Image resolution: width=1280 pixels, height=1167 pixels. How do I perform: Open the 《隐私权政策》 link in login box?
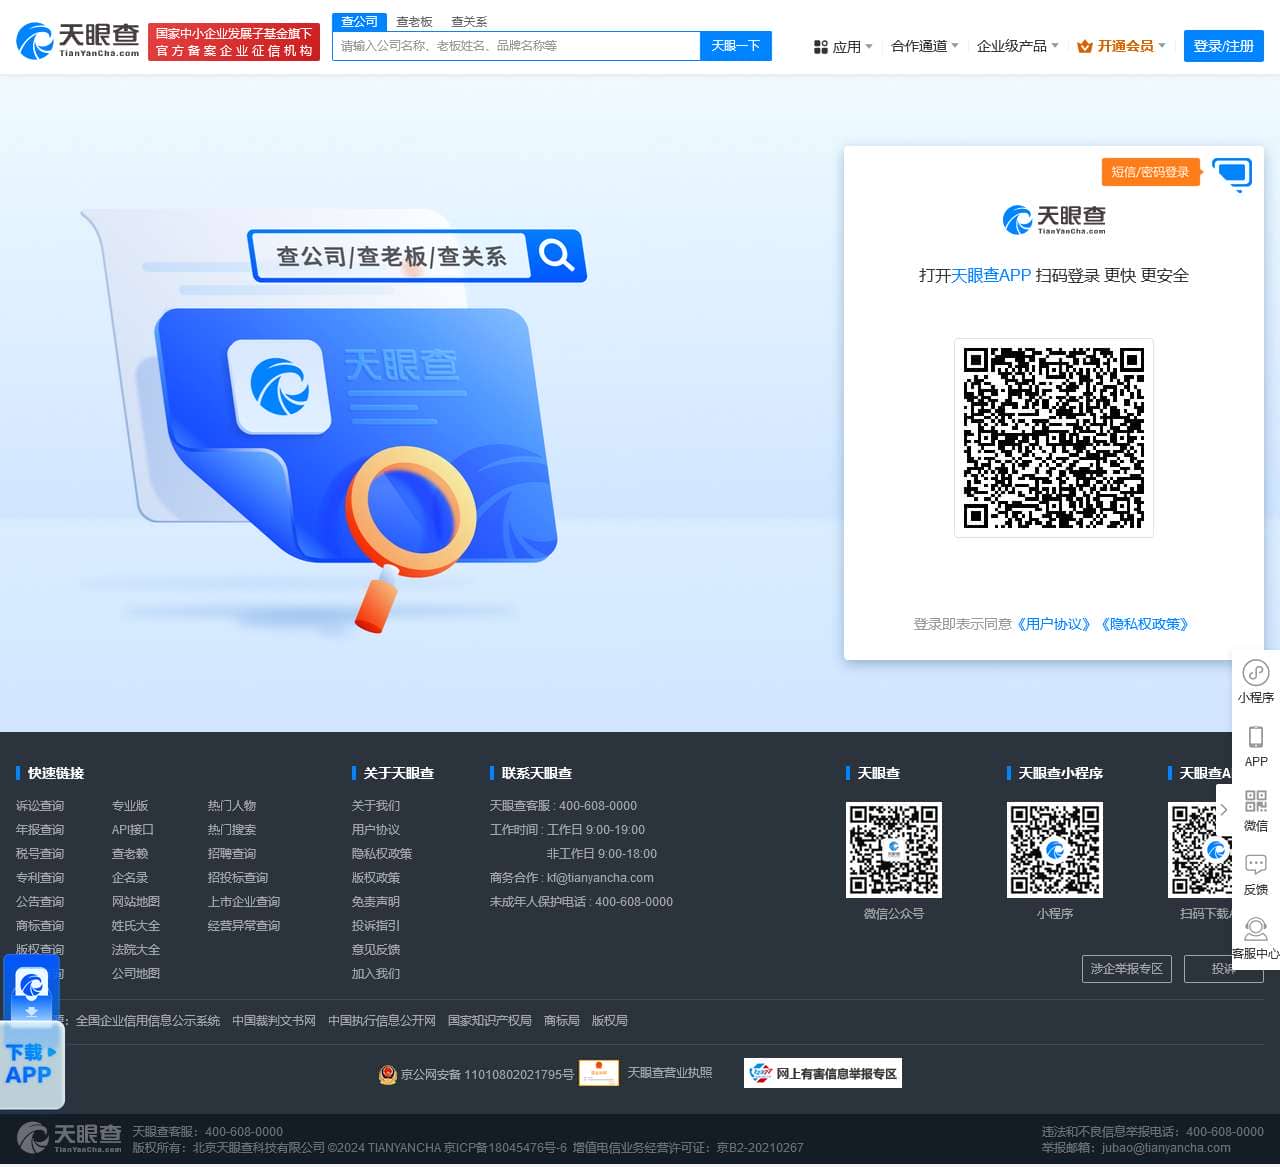click(x=1145, y=624)
